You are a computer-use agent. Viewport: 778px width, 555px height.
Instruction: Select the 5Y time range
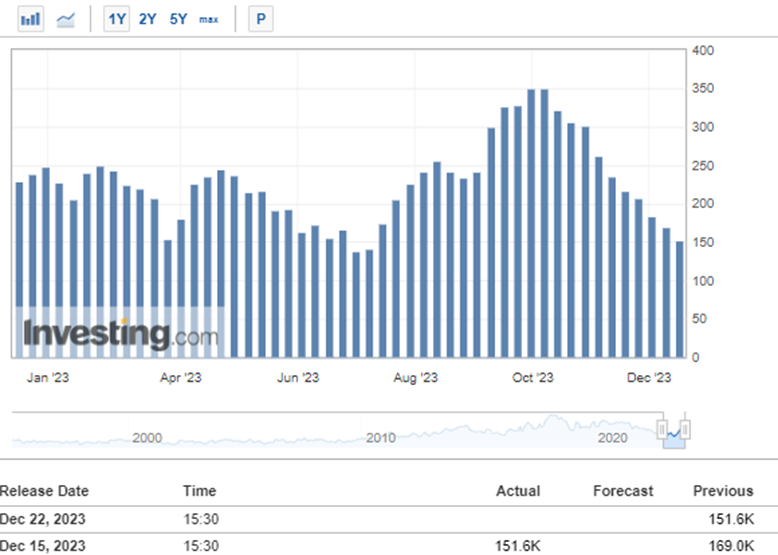point(178,19)
